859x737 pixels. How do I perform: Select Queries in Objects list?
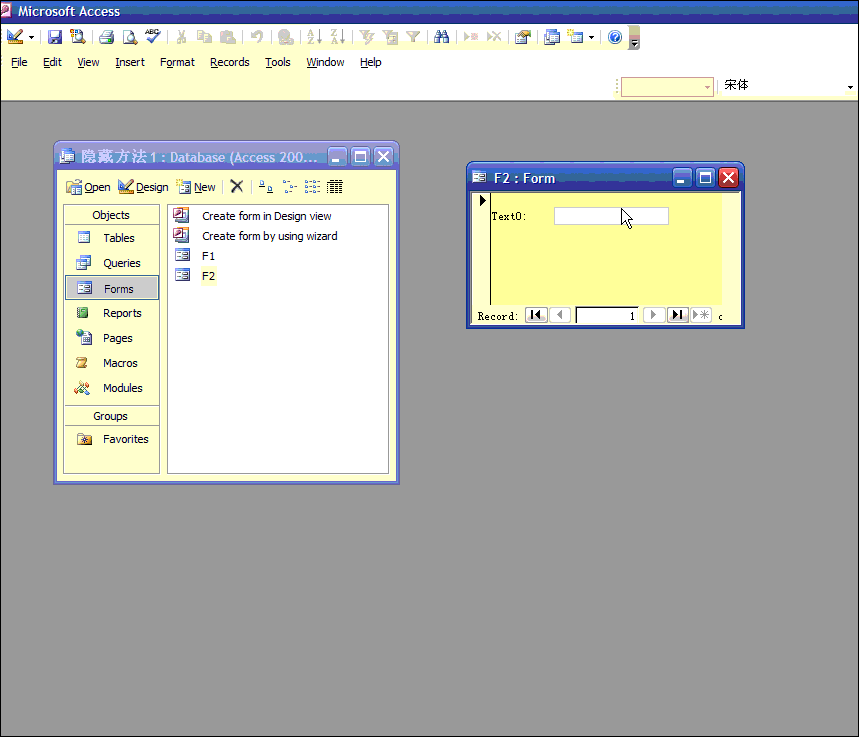click(111, 263)
